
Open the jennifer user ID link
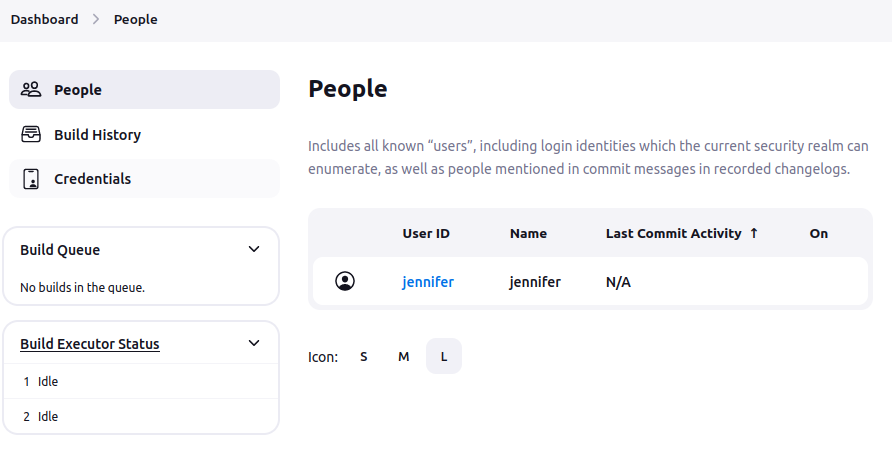(x=428, y=282)
